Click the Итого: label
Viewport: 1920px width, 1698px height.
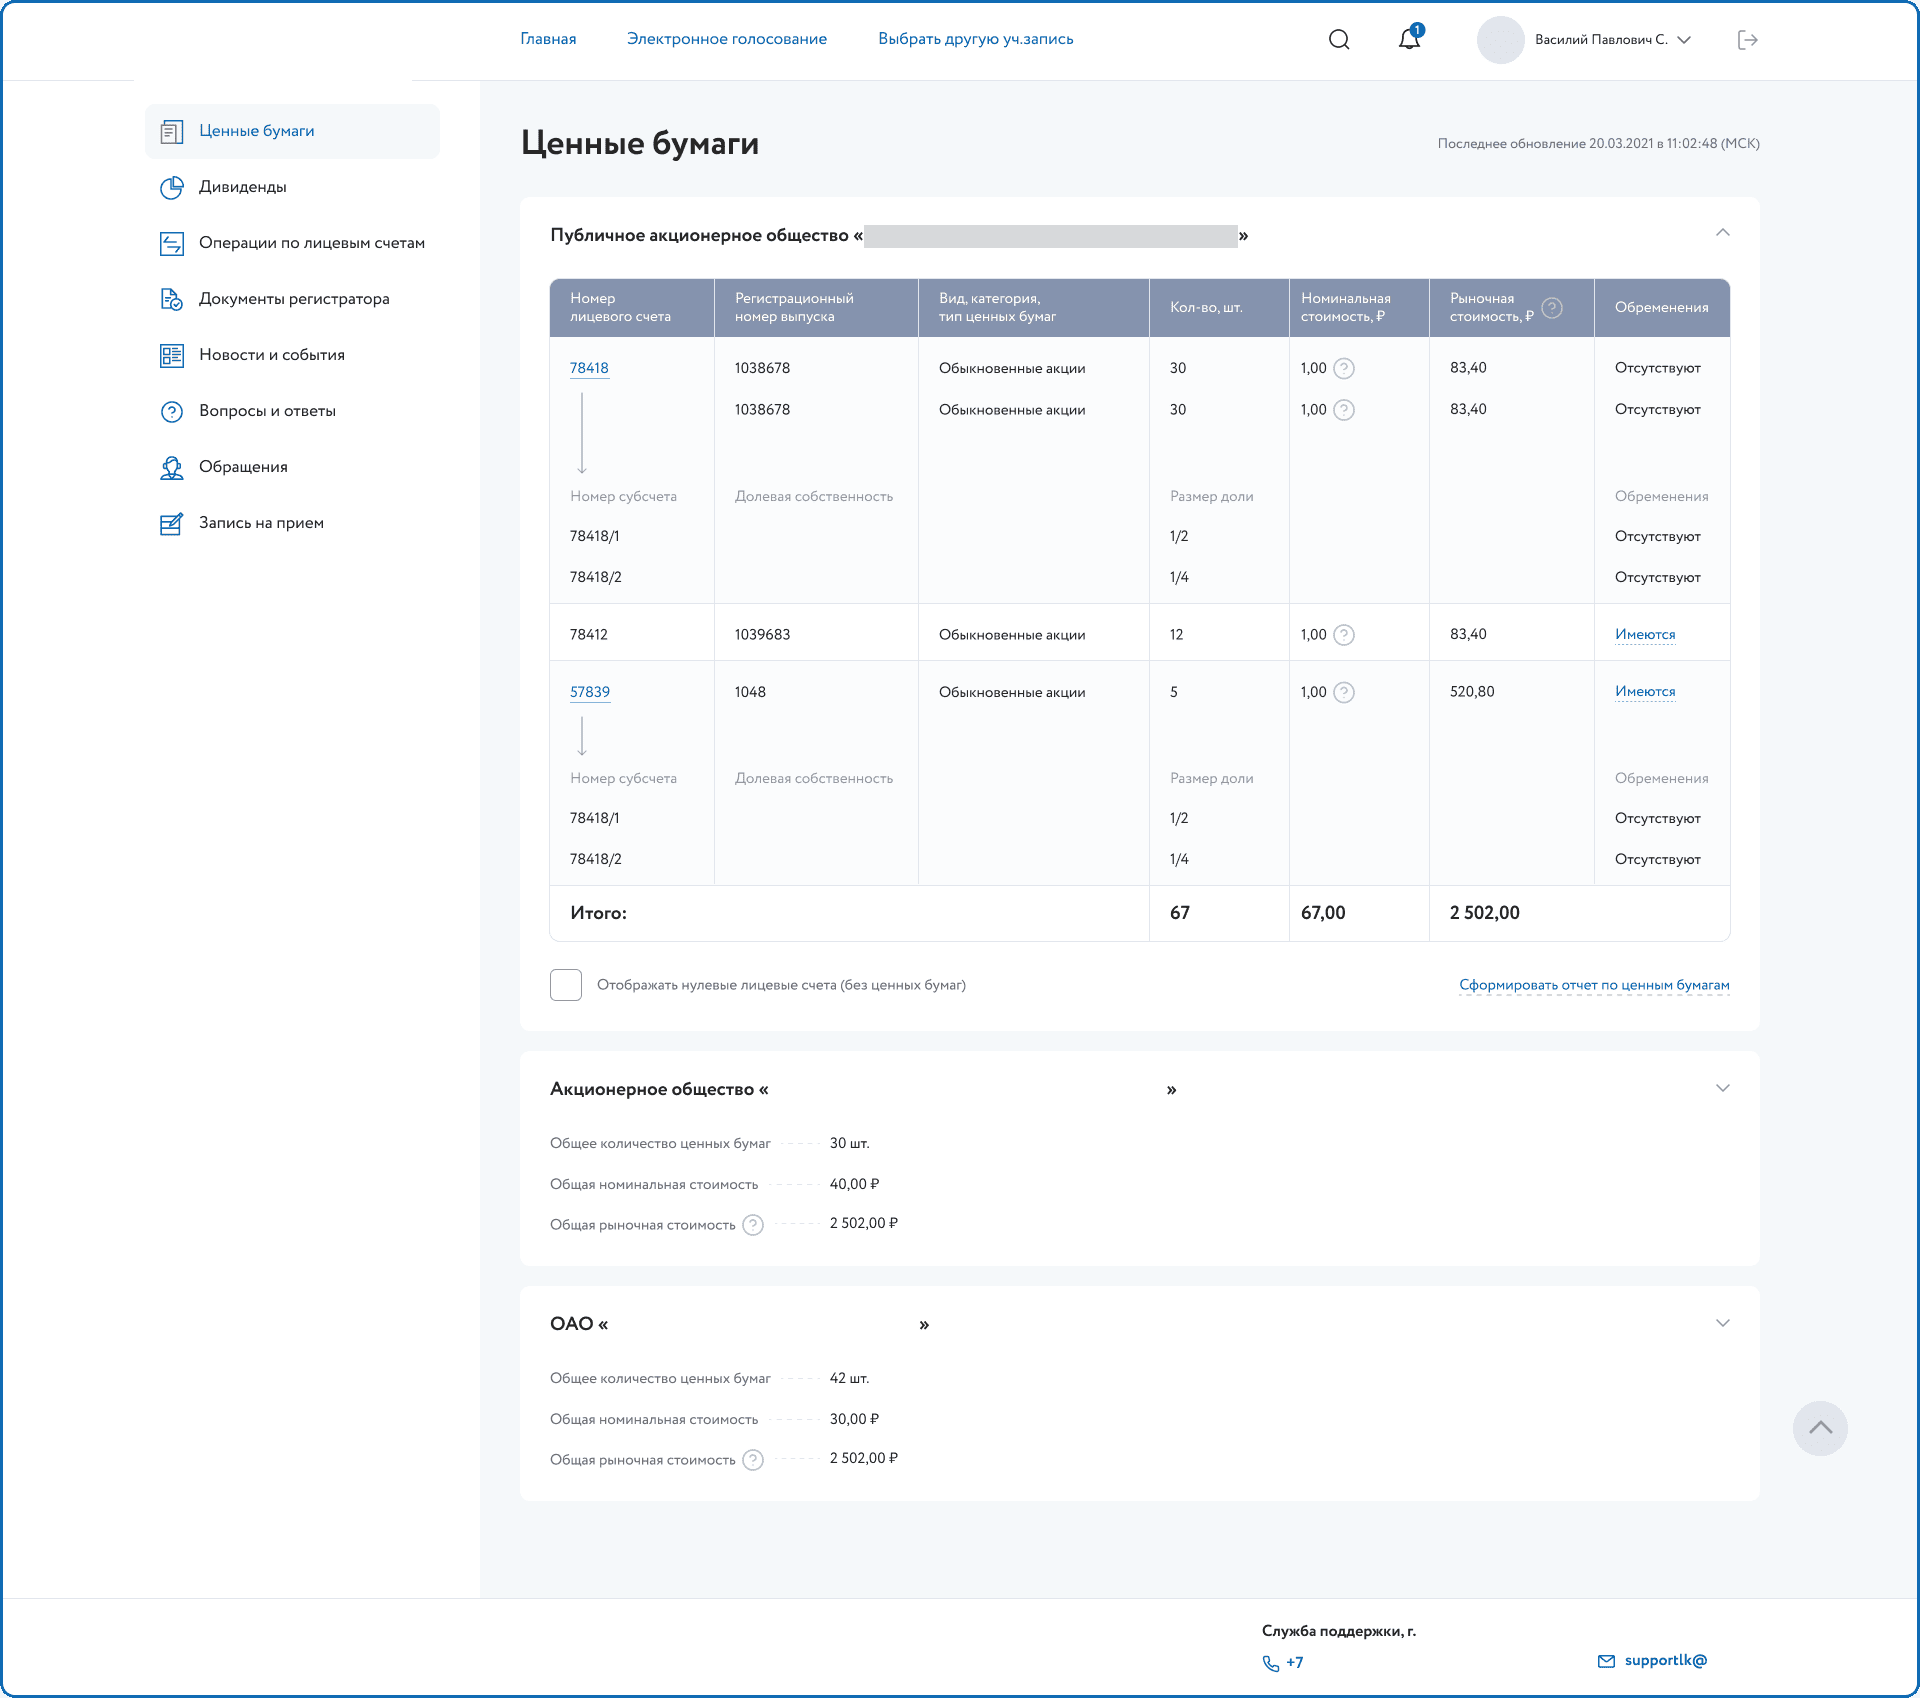598,913
